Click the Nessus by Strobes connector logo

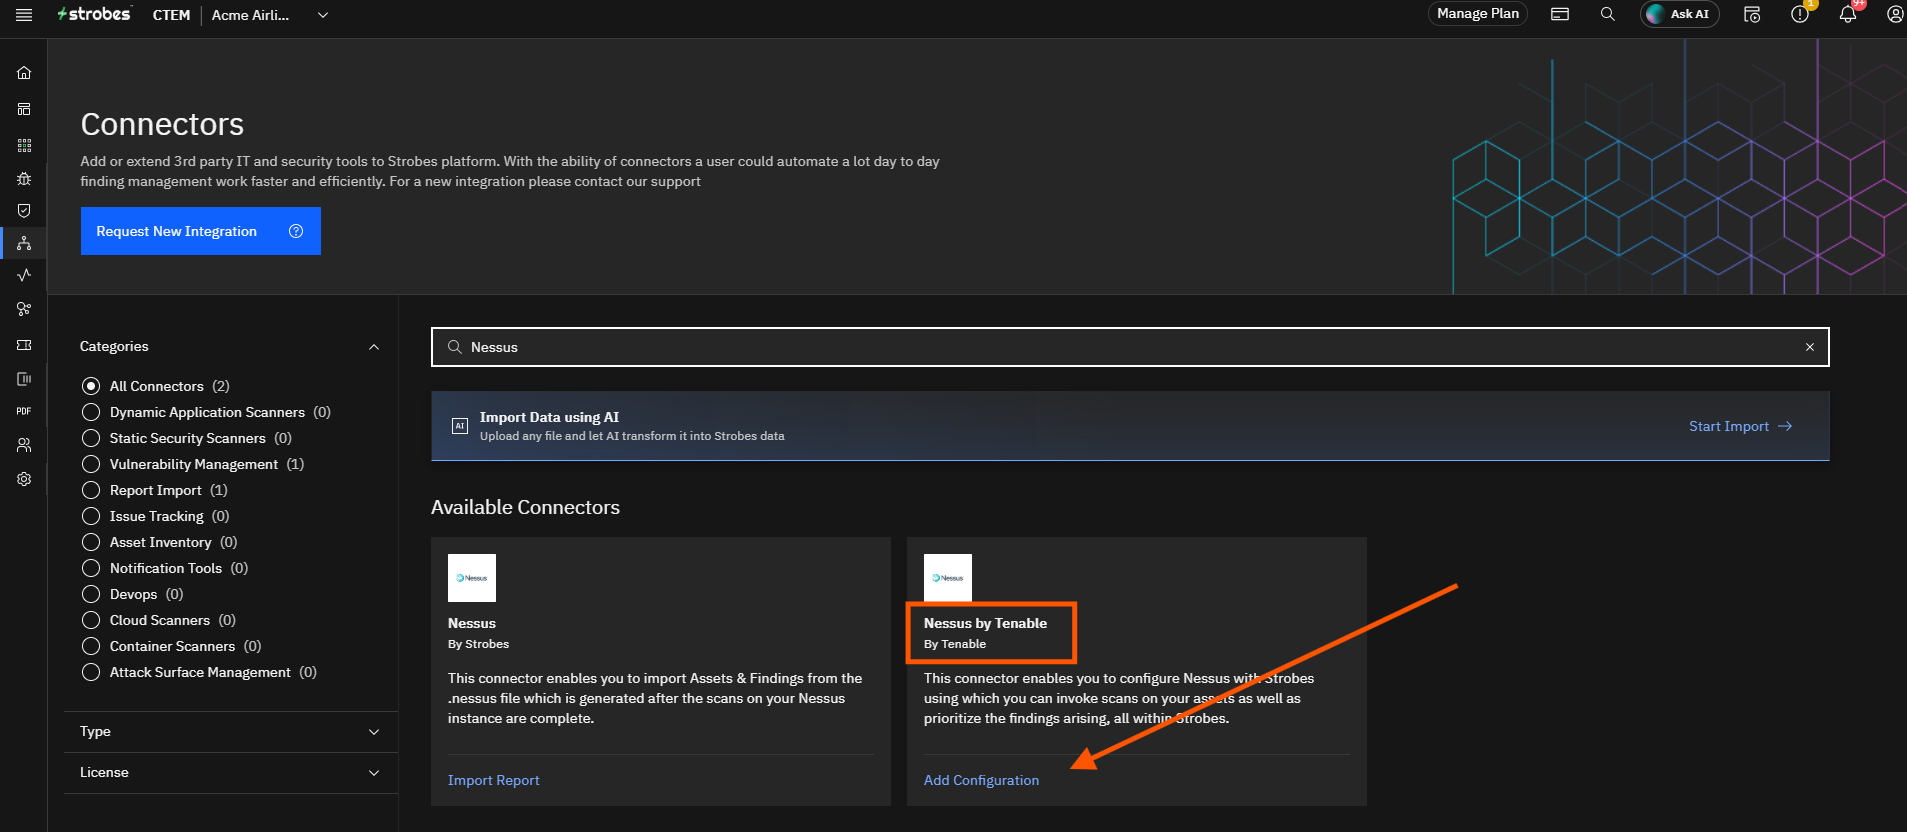click(472, 578)
